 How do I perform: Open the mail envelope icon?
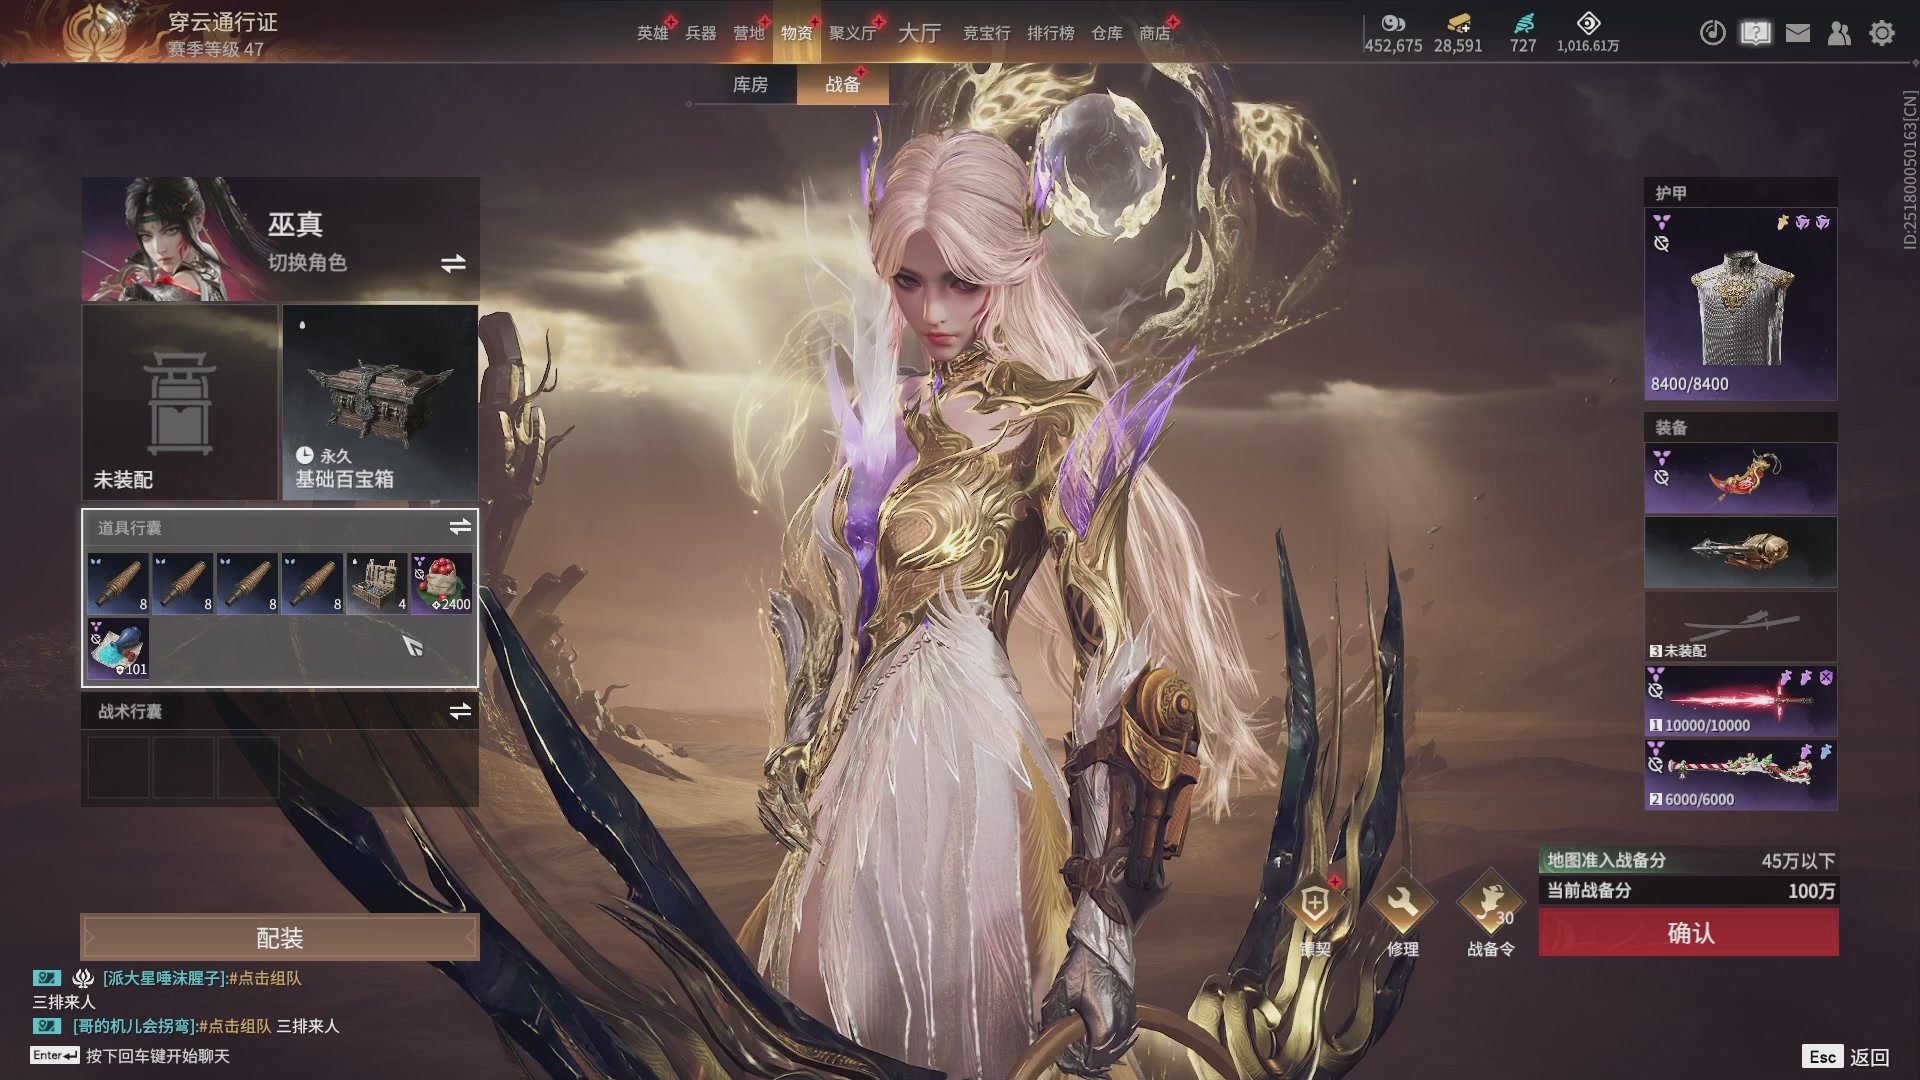[x=1797, y=33]
